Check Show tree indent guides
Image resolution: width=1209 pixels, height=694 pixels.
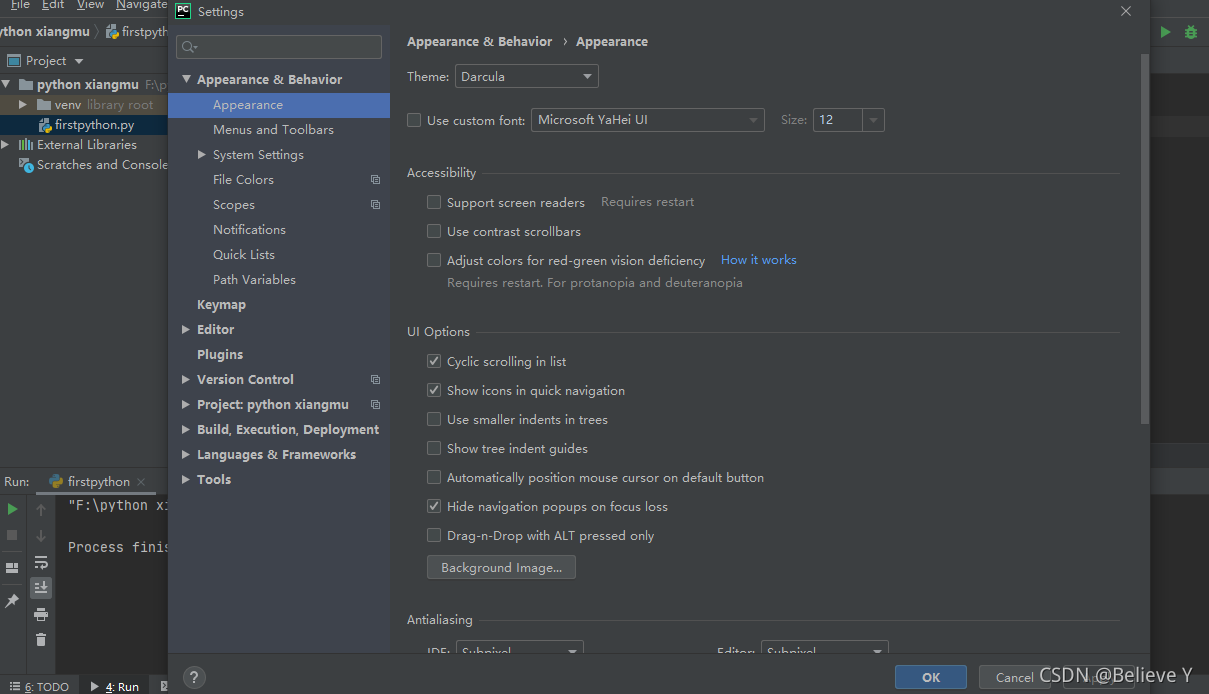(x=434, y=448)
